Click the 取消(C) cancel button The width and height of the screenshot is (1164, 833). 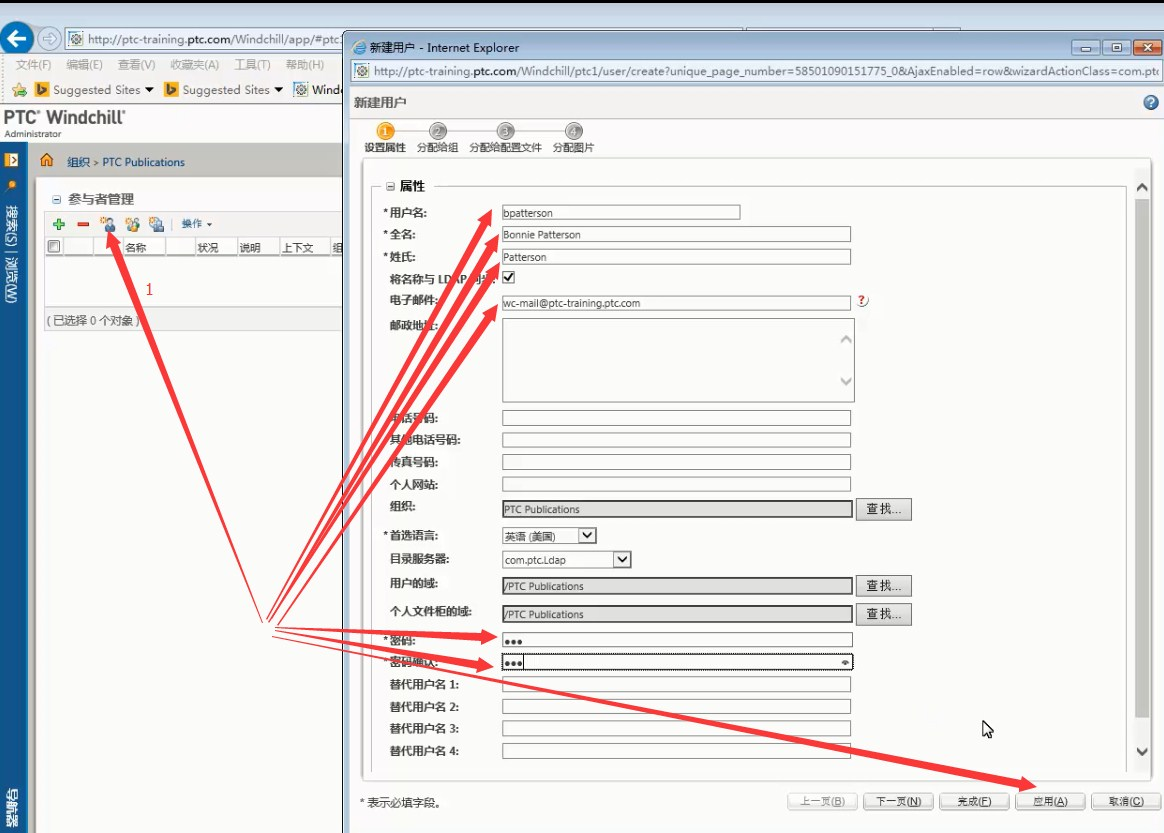click(1126, 801)
